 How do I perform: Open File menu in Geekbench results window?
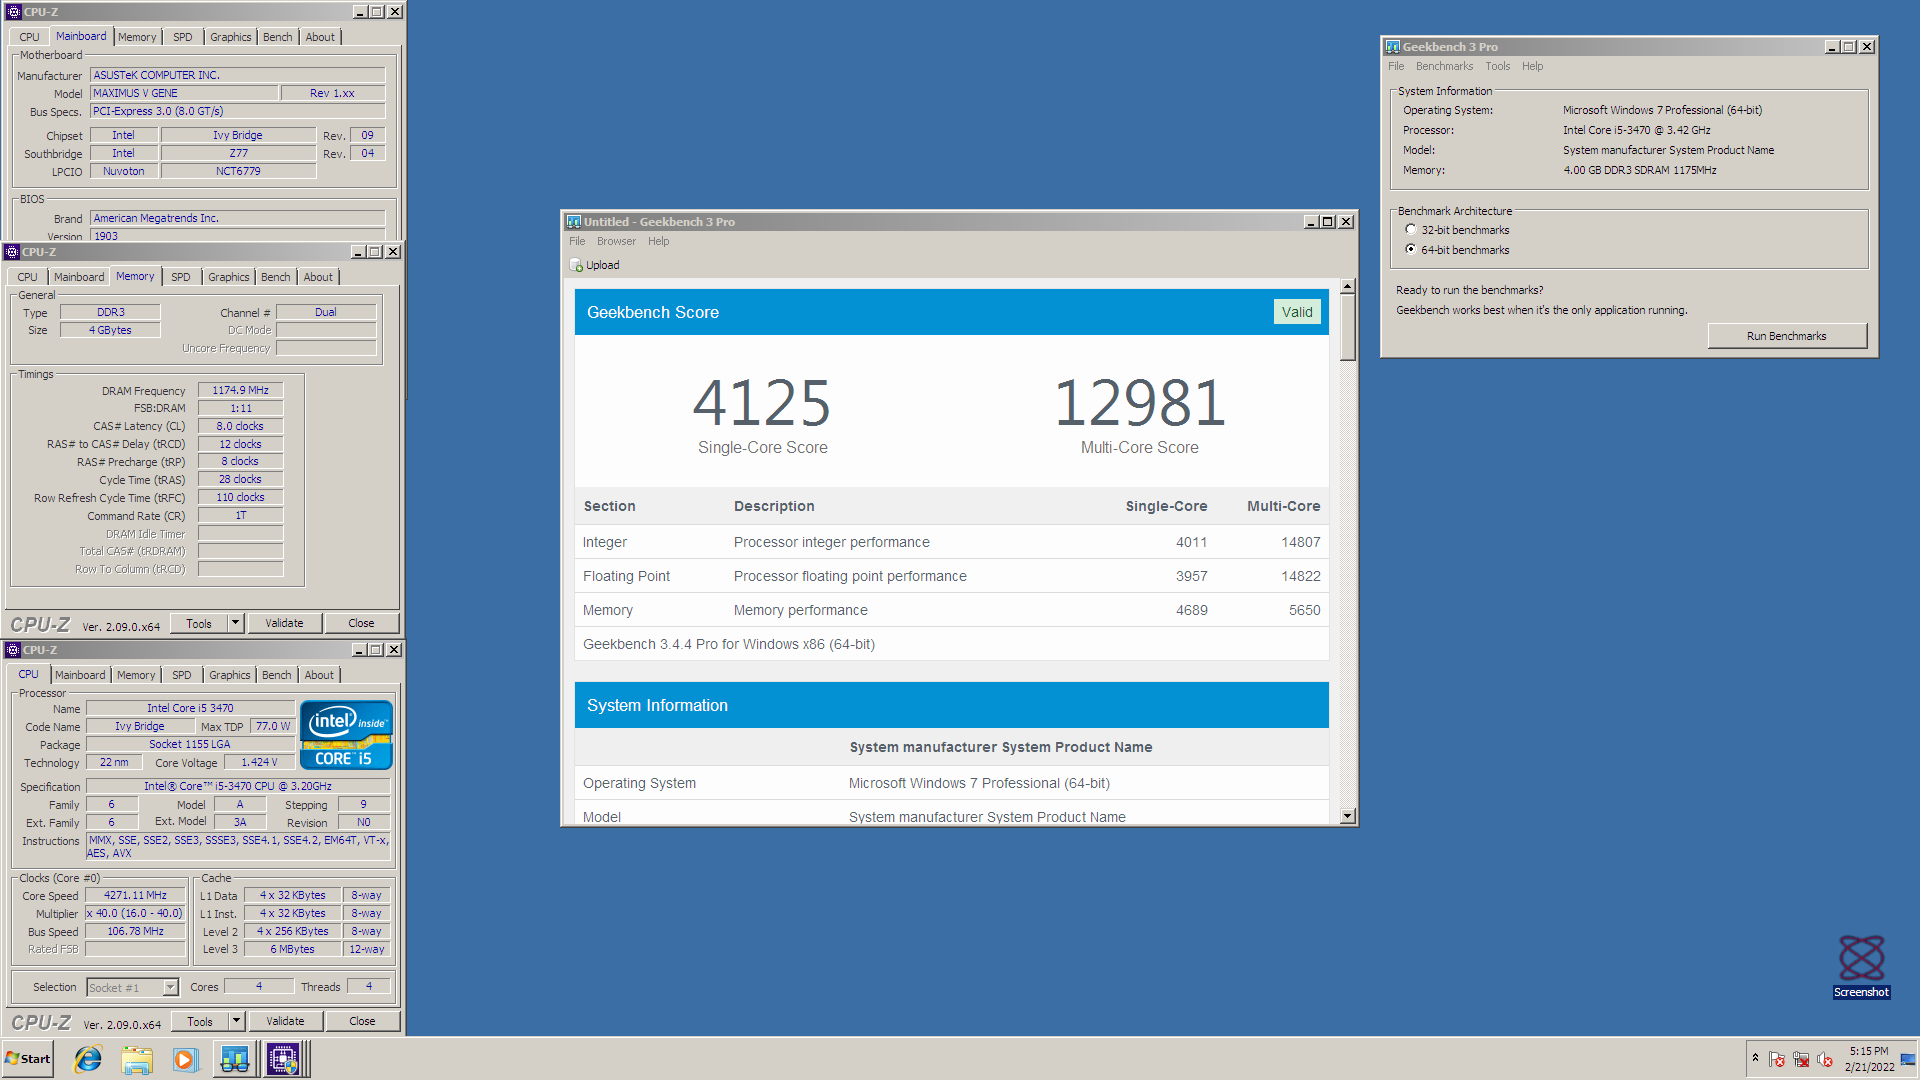click(x=577, y=241)
